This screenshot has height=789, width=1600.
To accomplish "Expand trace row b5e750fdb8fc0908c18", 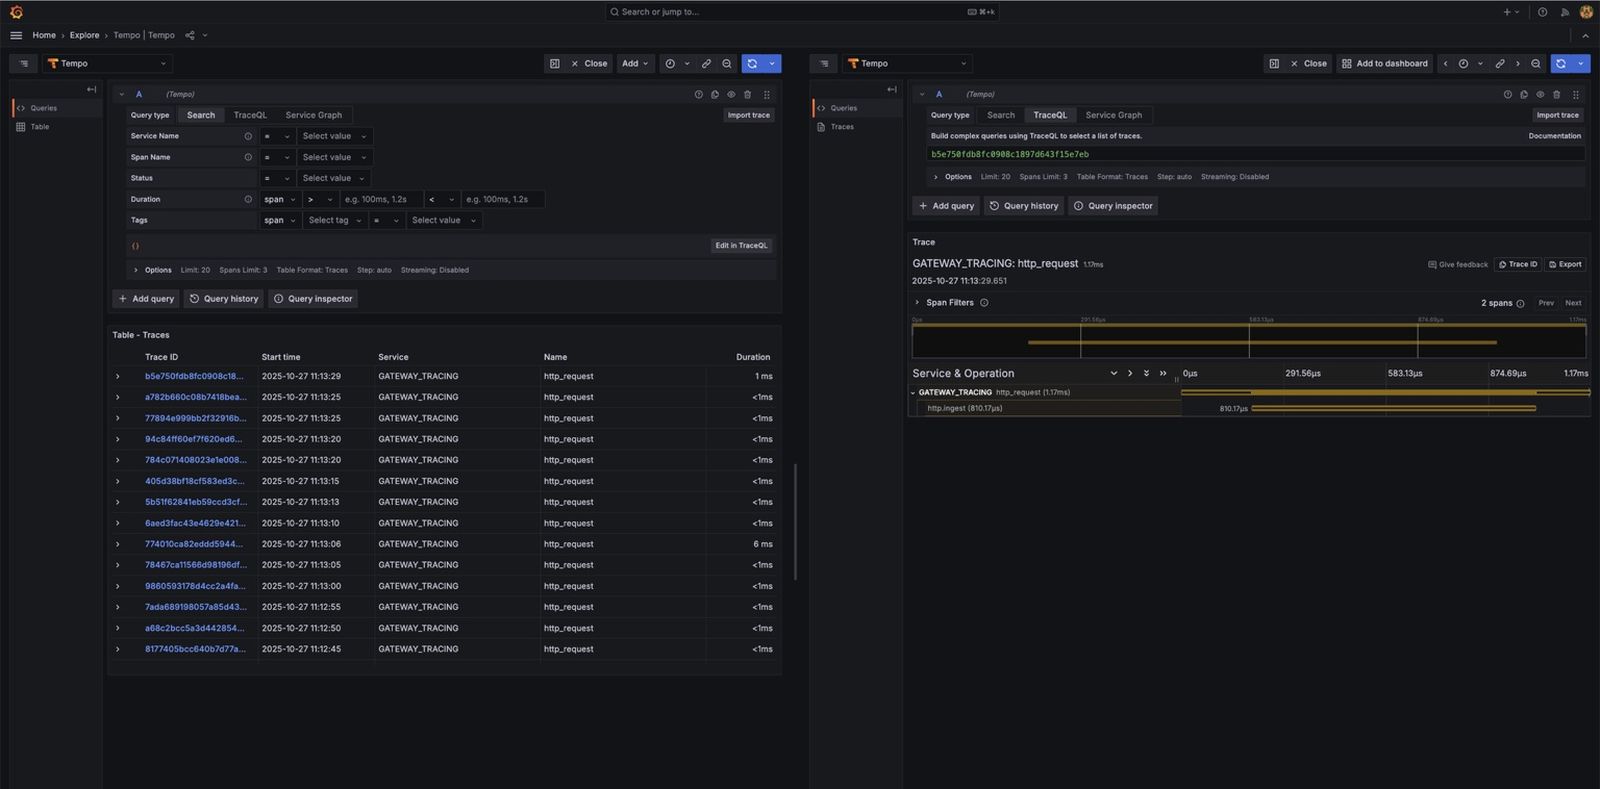I will [x=117, y=376].
